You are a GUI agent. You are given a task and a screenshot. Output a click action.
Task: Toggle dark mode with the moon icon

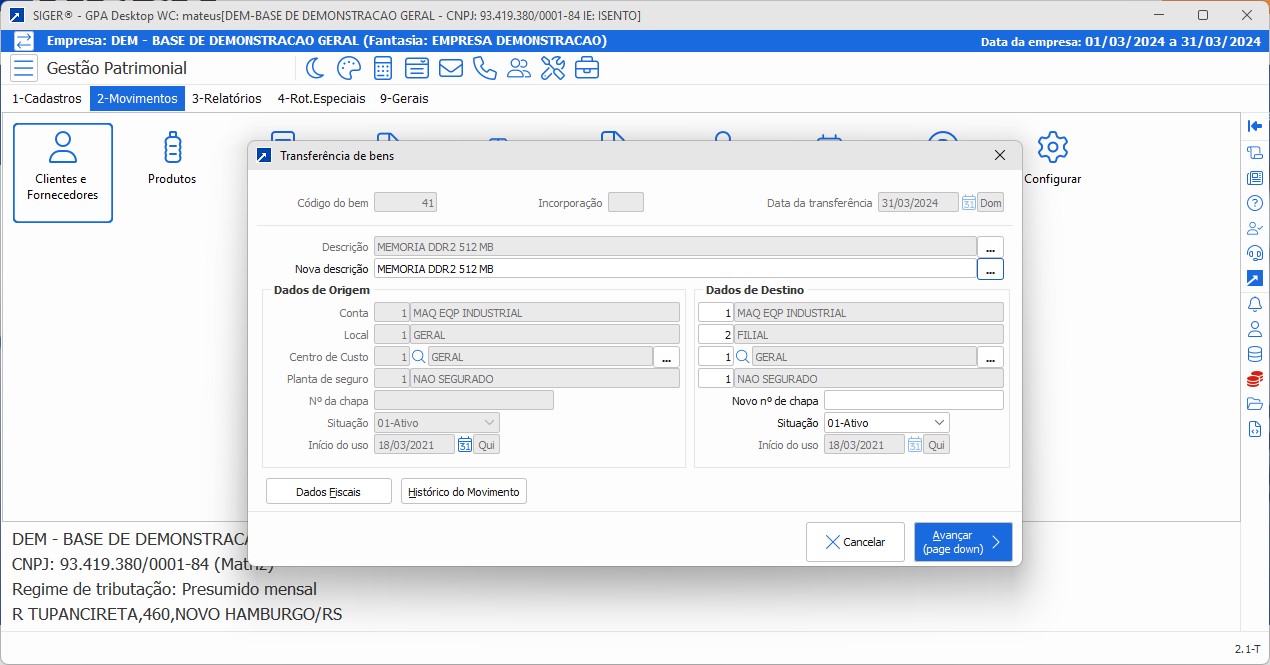315,68
